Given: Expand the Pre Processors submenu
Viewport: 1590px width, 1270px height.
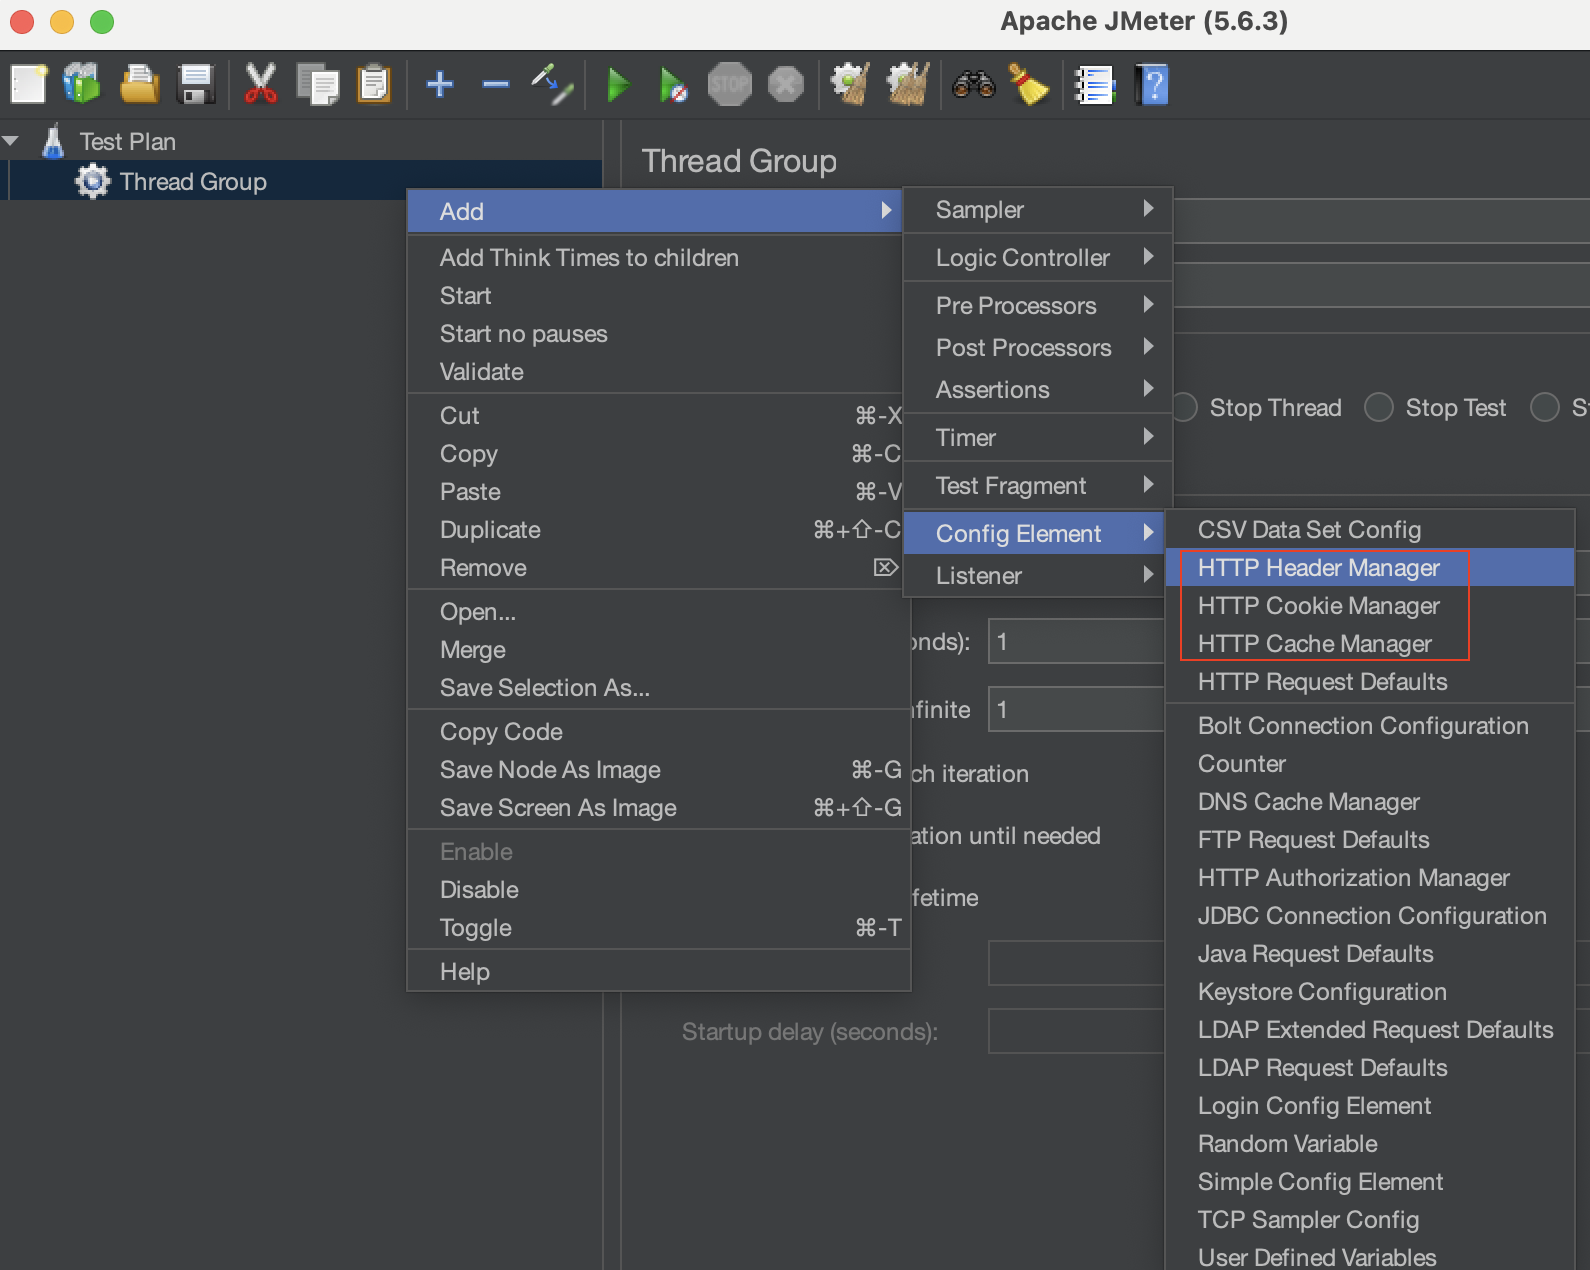Looking at the screenshot, I should 1037,306.
